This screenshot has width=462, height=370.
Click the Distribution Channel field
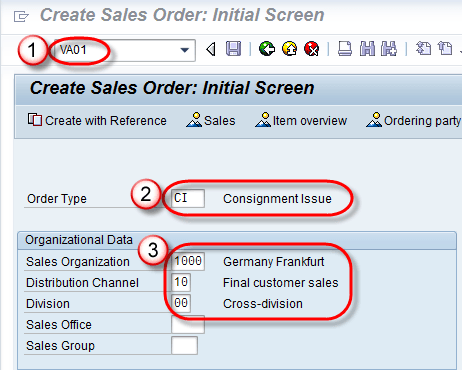[181, 282]
